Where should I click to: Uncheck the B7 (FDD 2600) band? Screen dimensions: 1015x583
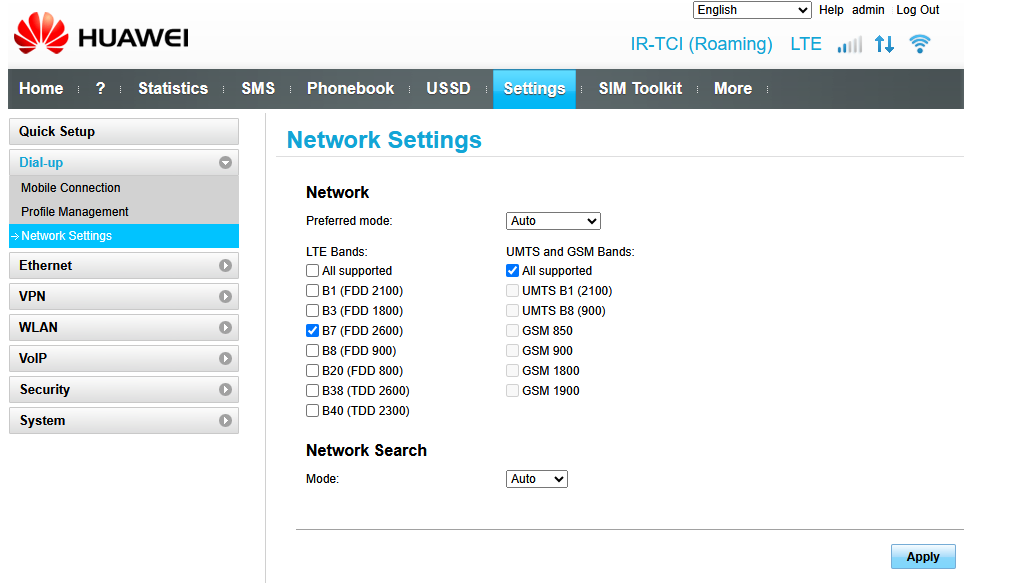coord(313,331)
